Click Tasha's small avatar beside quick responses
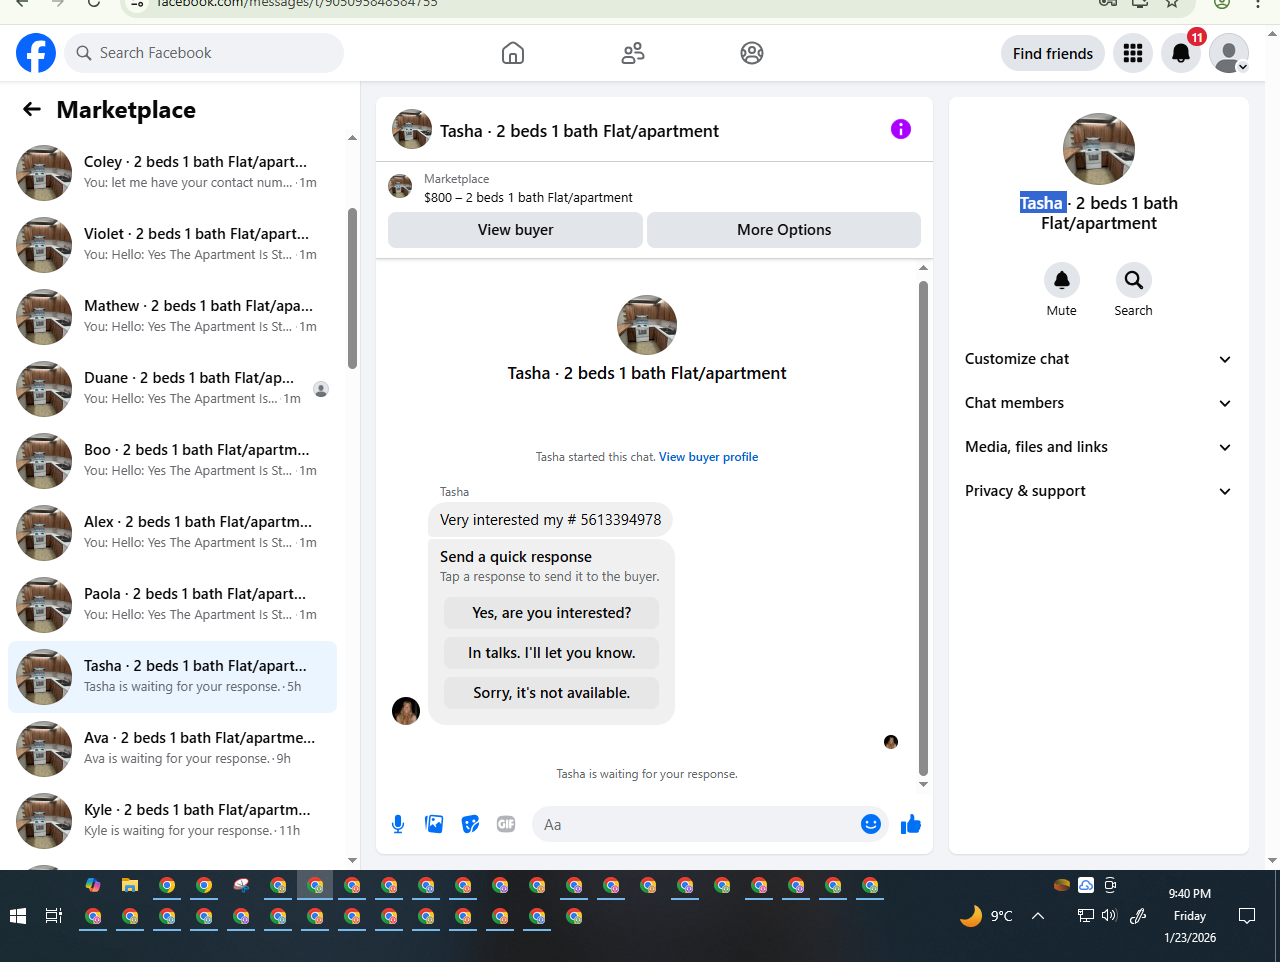Viewport: 1280px width, 962px height. tap(406, 711)
